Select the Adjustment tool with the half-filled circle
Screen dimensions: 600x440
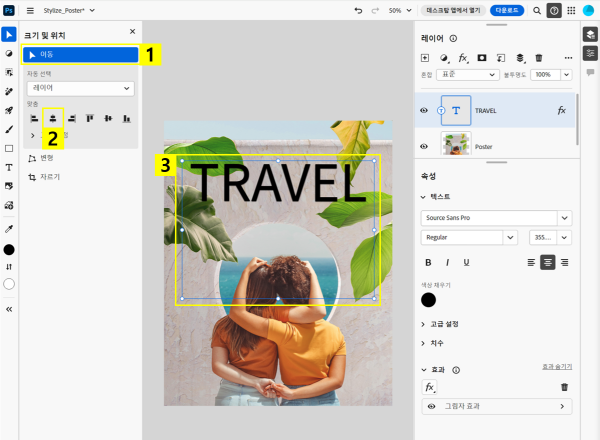[x=9, y=54]
